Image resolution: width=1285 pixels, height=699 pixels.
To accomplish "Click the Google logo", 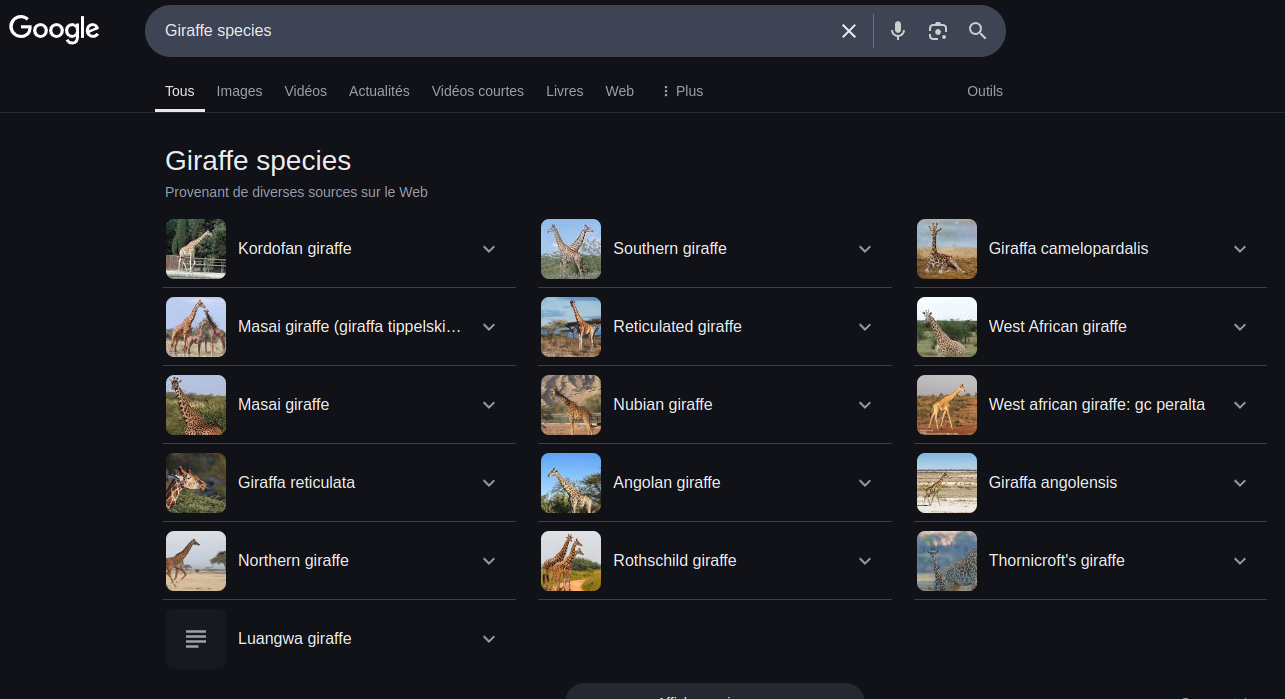I will pos(54,29).
